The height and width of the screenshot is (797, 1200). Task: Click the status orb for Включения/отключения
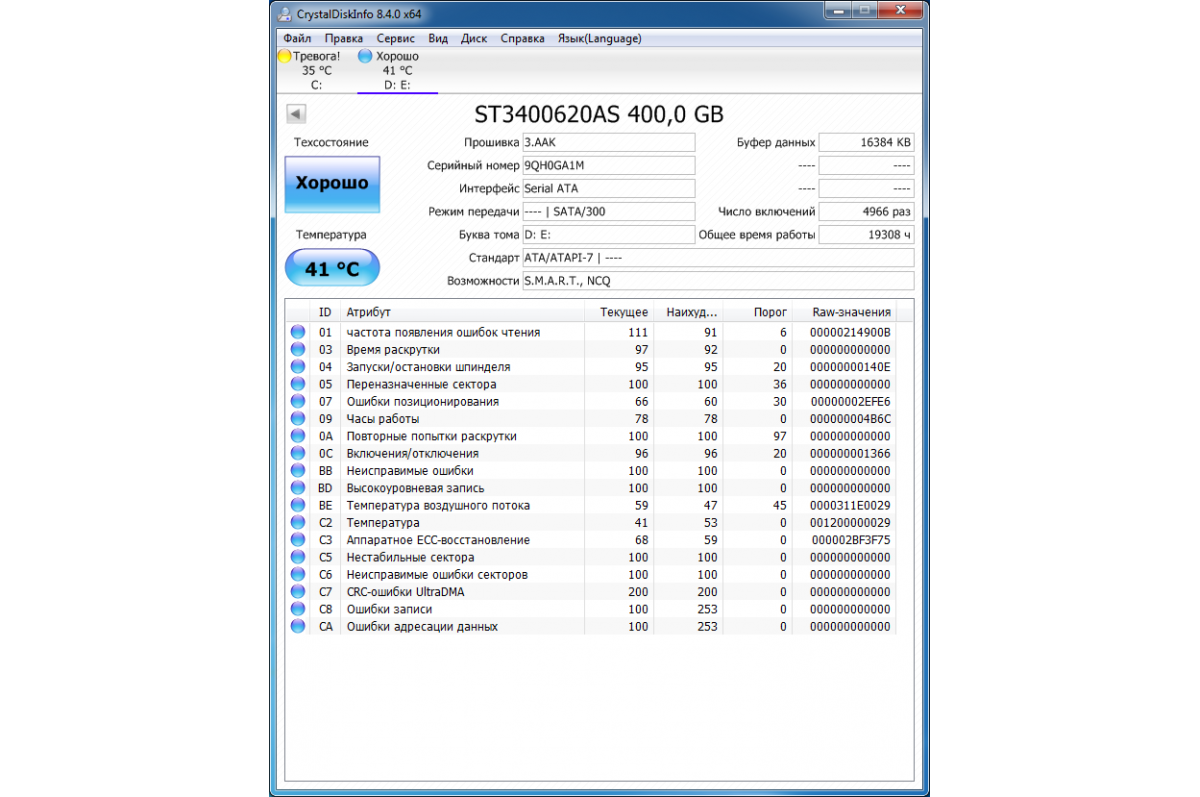[x=298, y=453]
